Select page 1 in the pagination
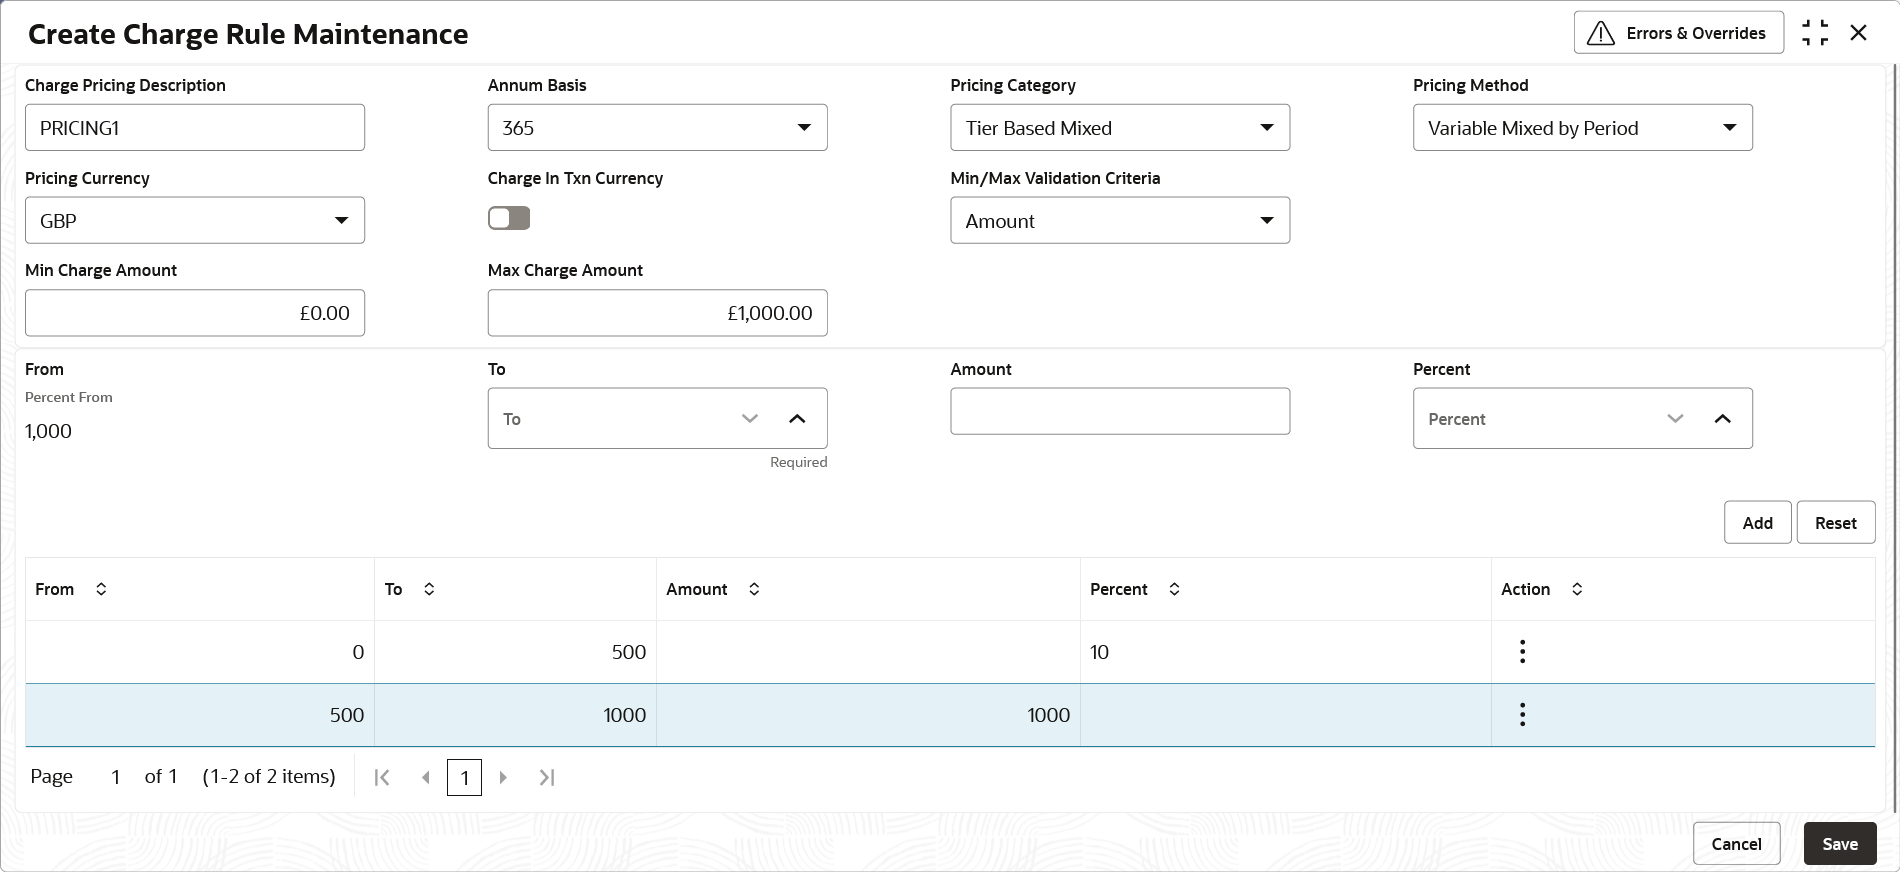1901x872 pixels. coord(464,777)
